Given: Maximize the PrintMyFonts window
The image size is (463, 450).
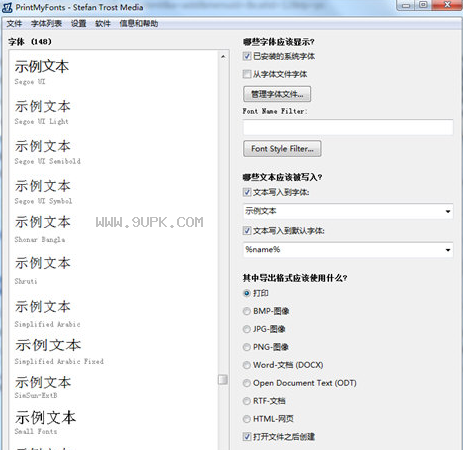Looking at the screenshot, I should point(423,5).
